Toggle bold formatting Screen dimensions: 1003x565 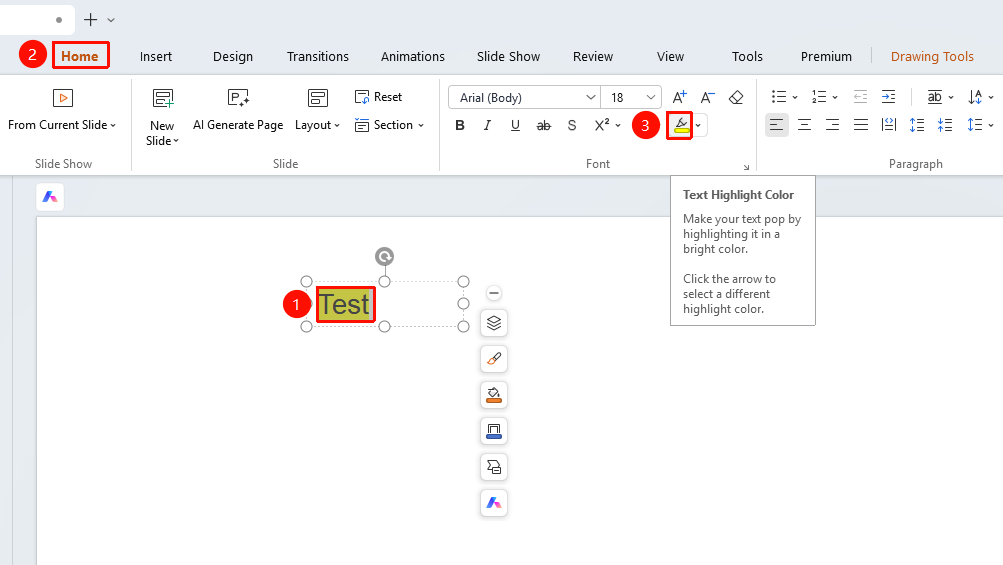459,125
